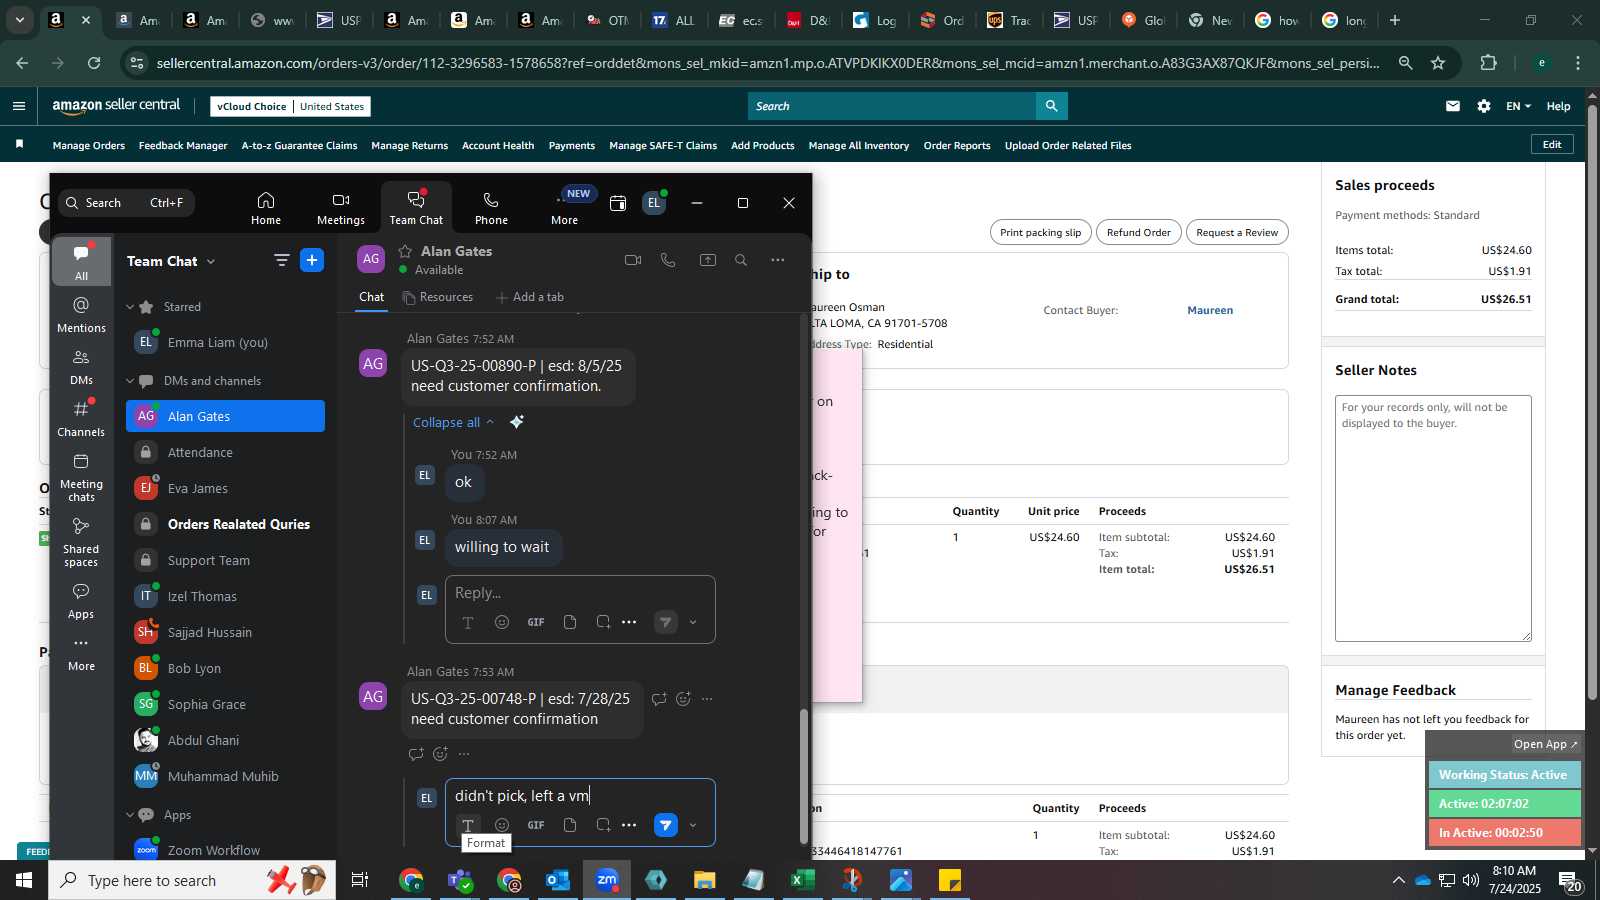
Task: Attach file in active reply box
Action: [x=570, y=825]
